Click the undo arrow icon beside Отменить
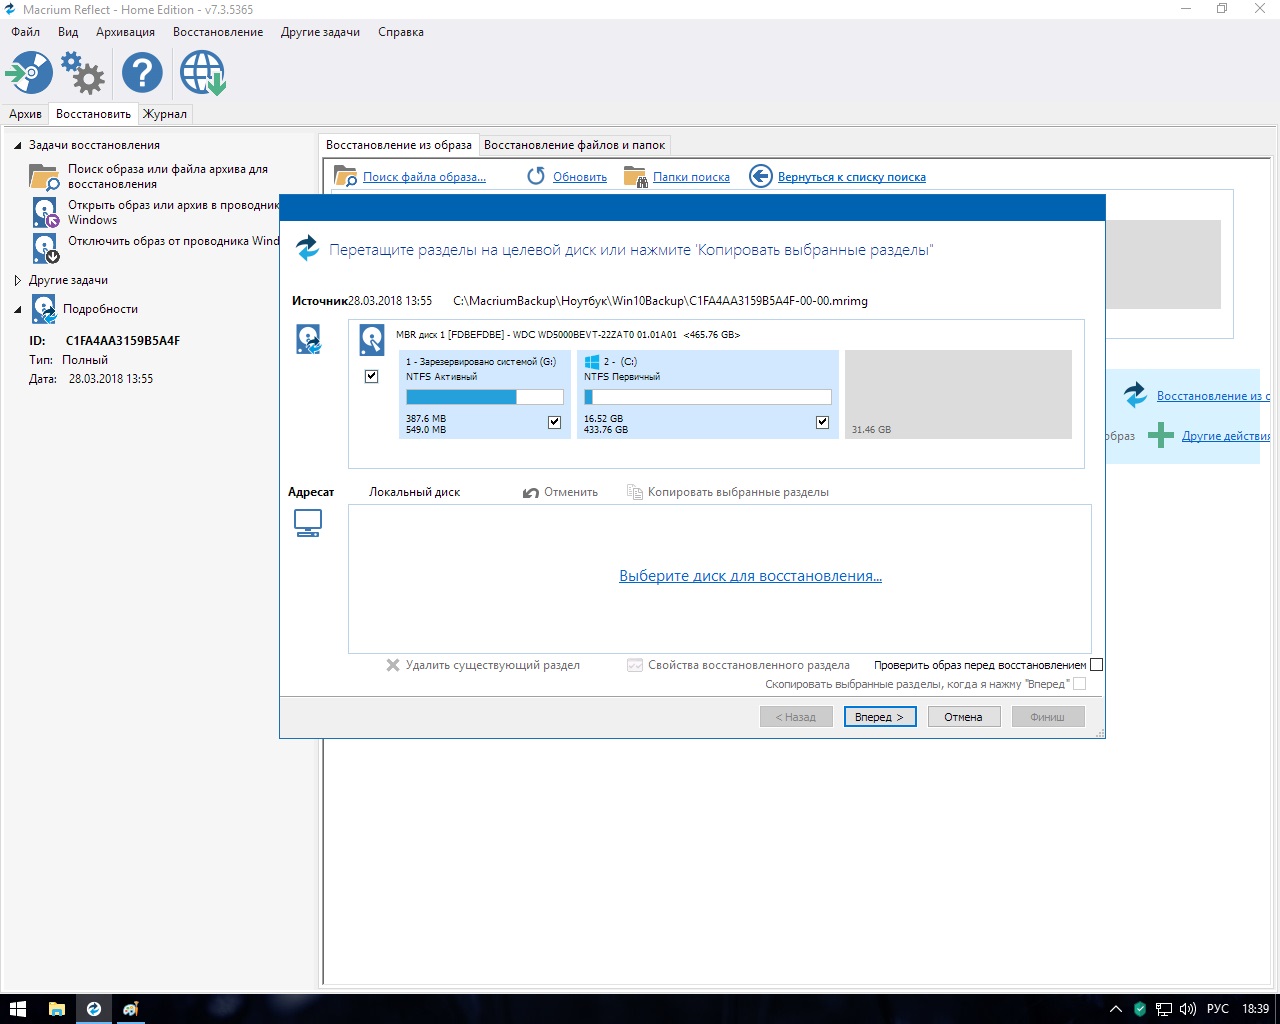 point(531,492)
